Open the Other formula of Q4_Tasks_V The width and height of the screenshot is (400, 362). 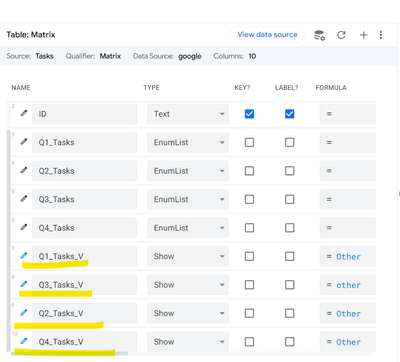348,342
